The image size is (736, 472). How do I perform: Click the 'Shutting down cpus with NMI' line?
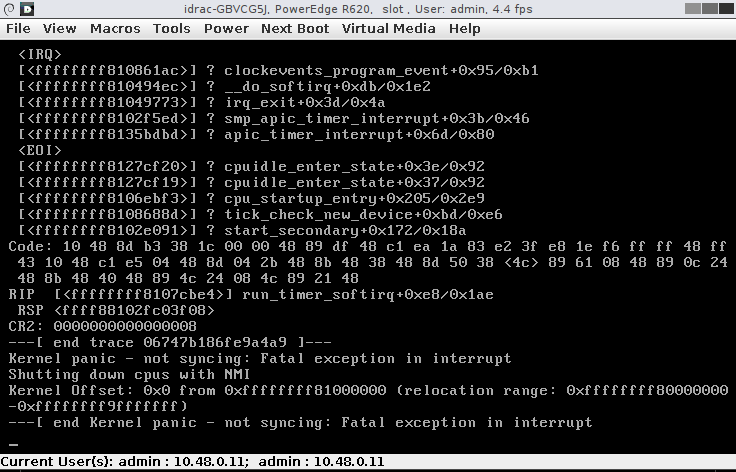(x=129, y=374)
